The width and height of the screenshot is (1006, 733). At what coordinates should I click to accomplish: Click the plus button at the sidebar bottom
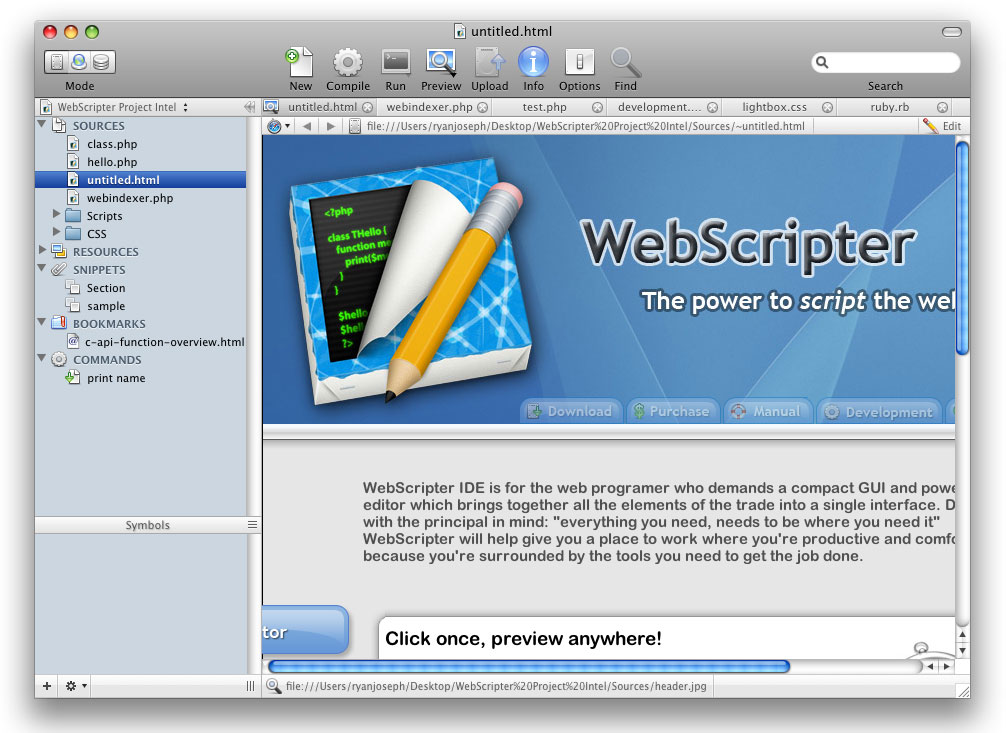click(x=47, y=686)
